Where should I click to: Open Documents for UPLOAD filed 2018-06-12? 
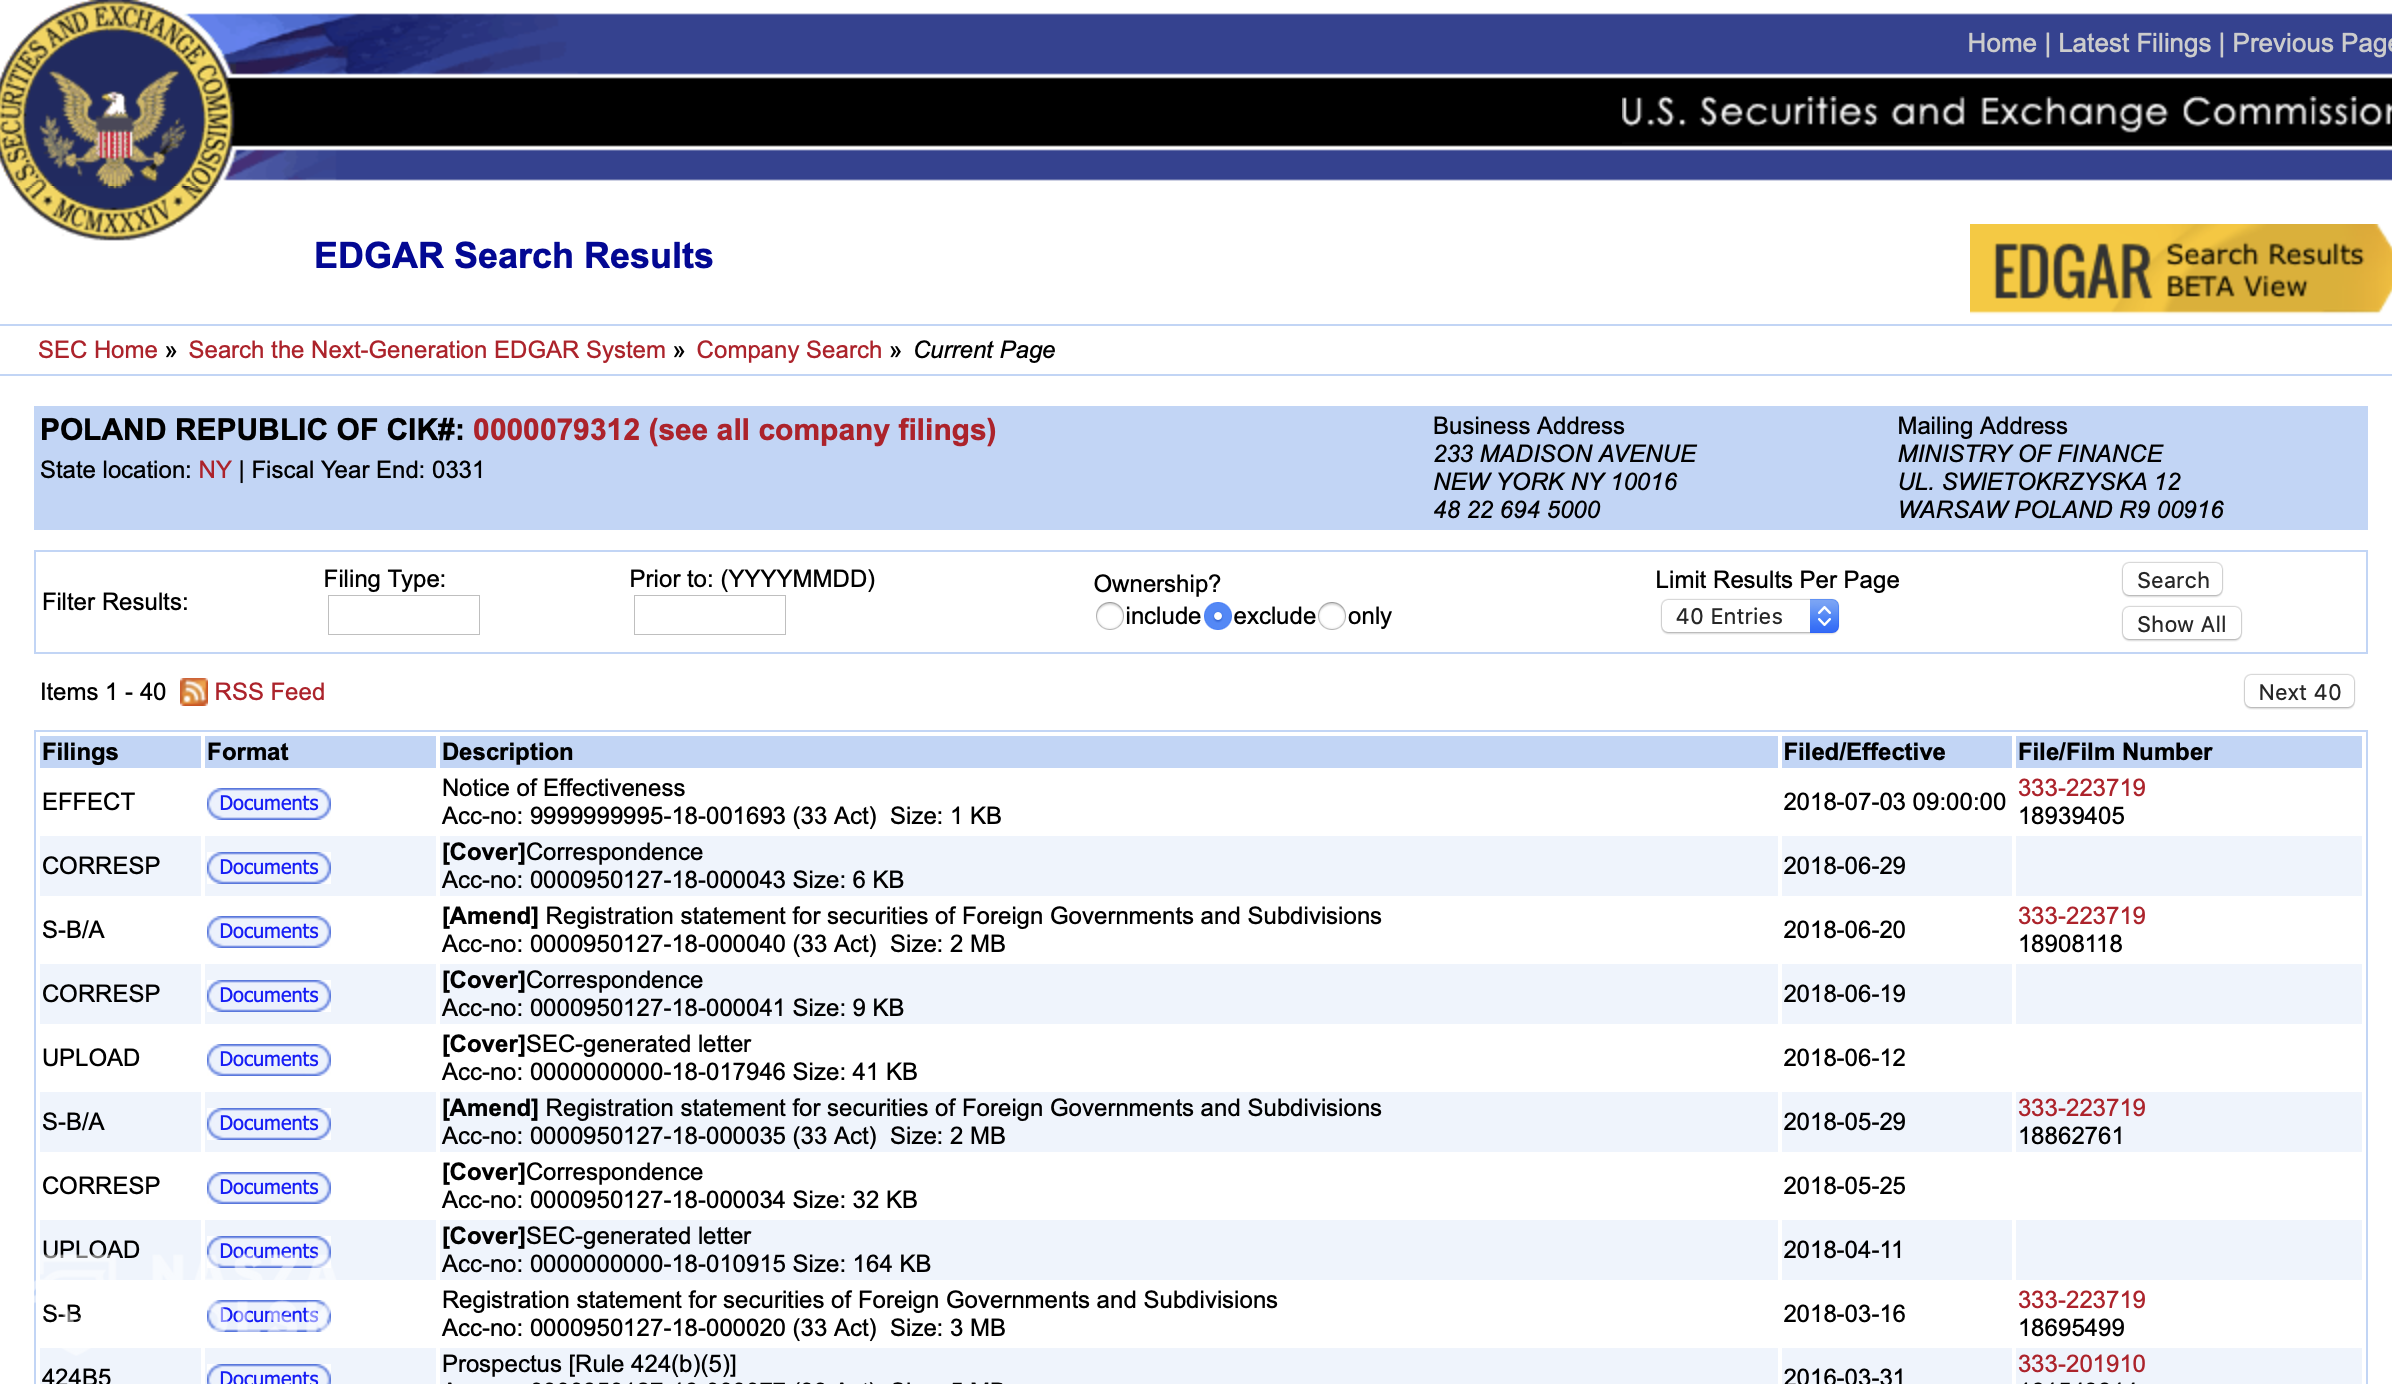pyautogui.click(x=269, y=1059)
